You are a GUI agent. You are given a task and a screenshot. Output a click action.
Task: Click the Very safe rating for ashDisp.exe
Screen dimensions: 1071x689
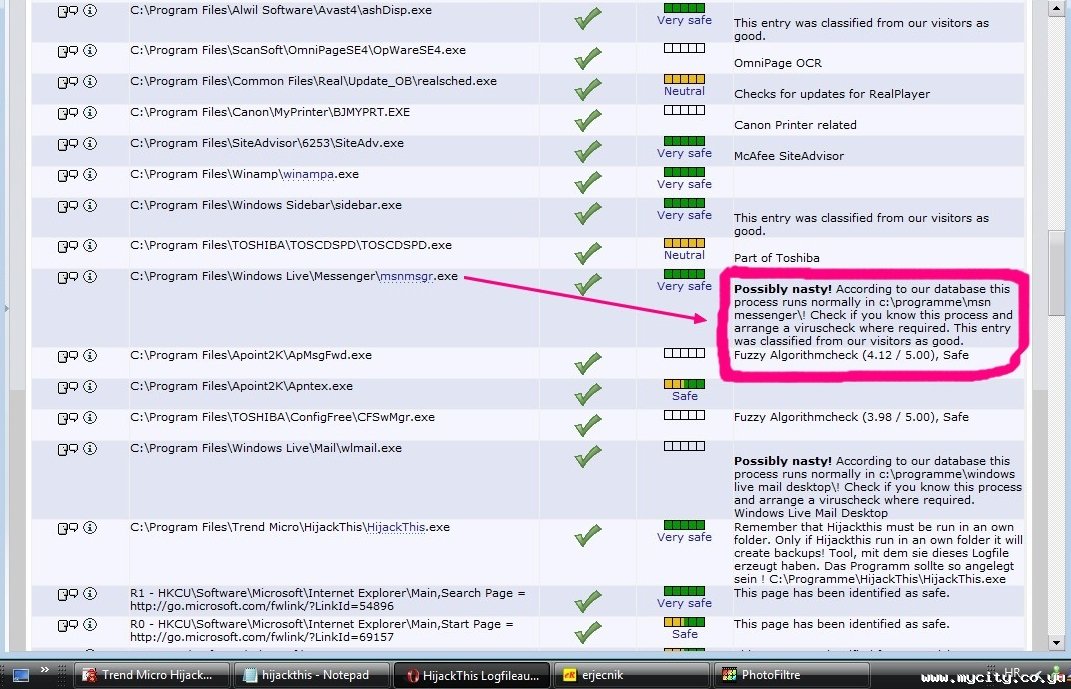point(684,20)
